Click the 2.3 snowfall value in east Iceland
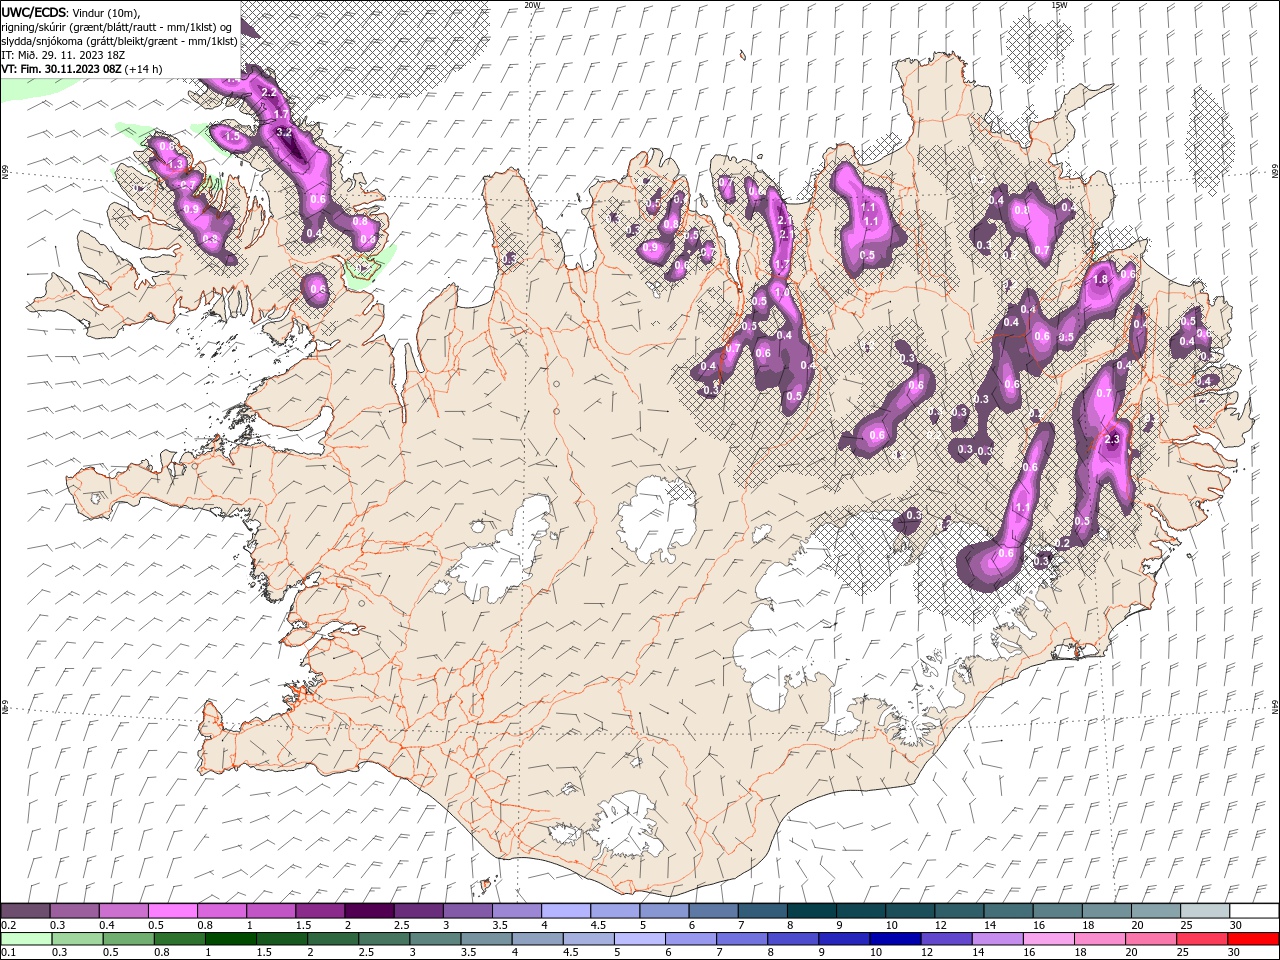 coord(1111,438)
